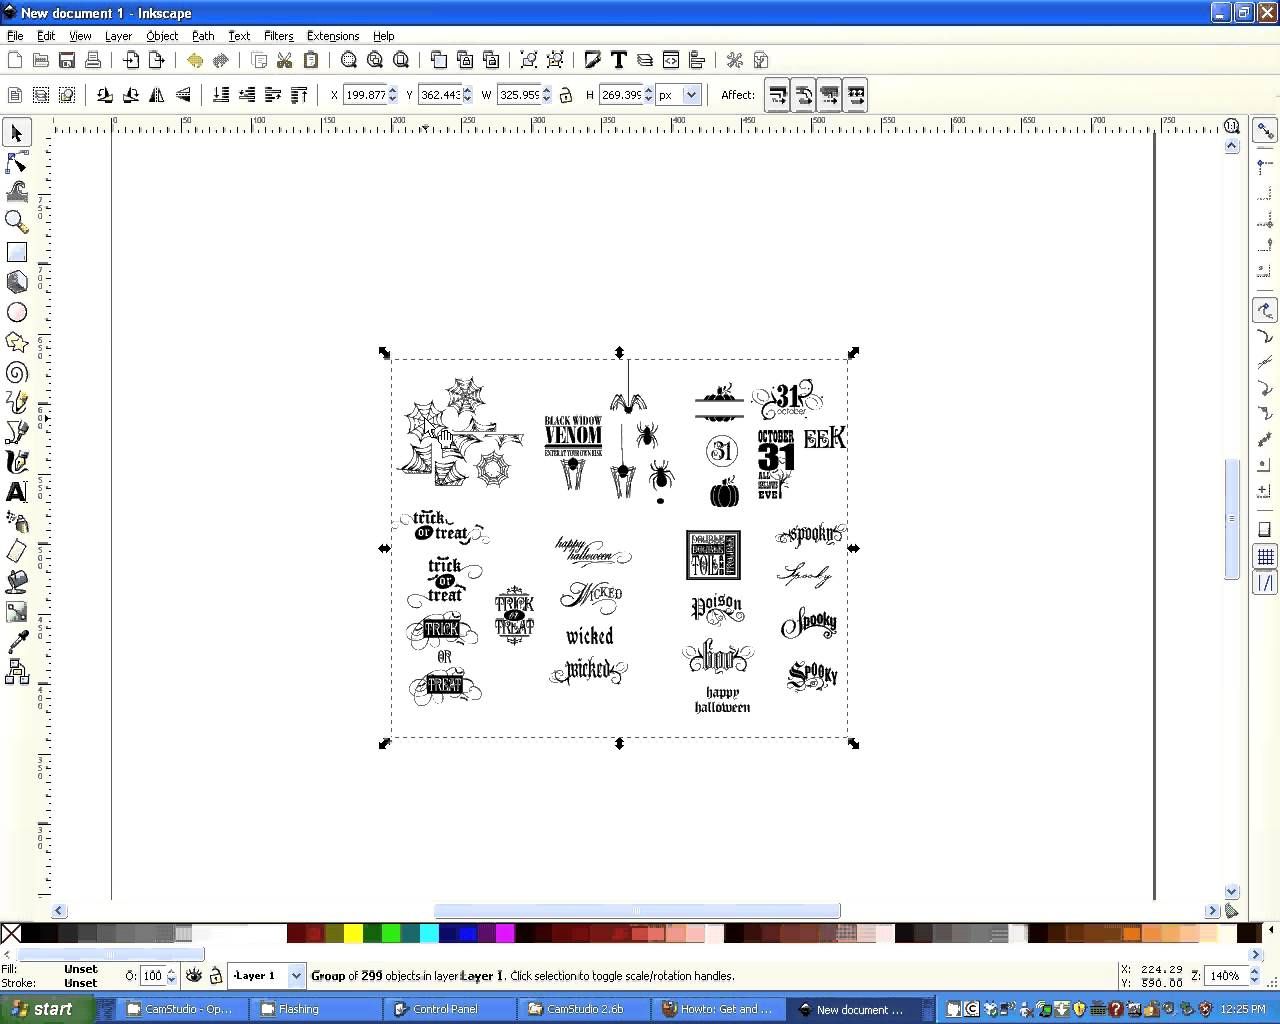The height and width of the screenshot is (1024, 1280).
Task: Open the XML editor icon
Action: coord(671,60)
